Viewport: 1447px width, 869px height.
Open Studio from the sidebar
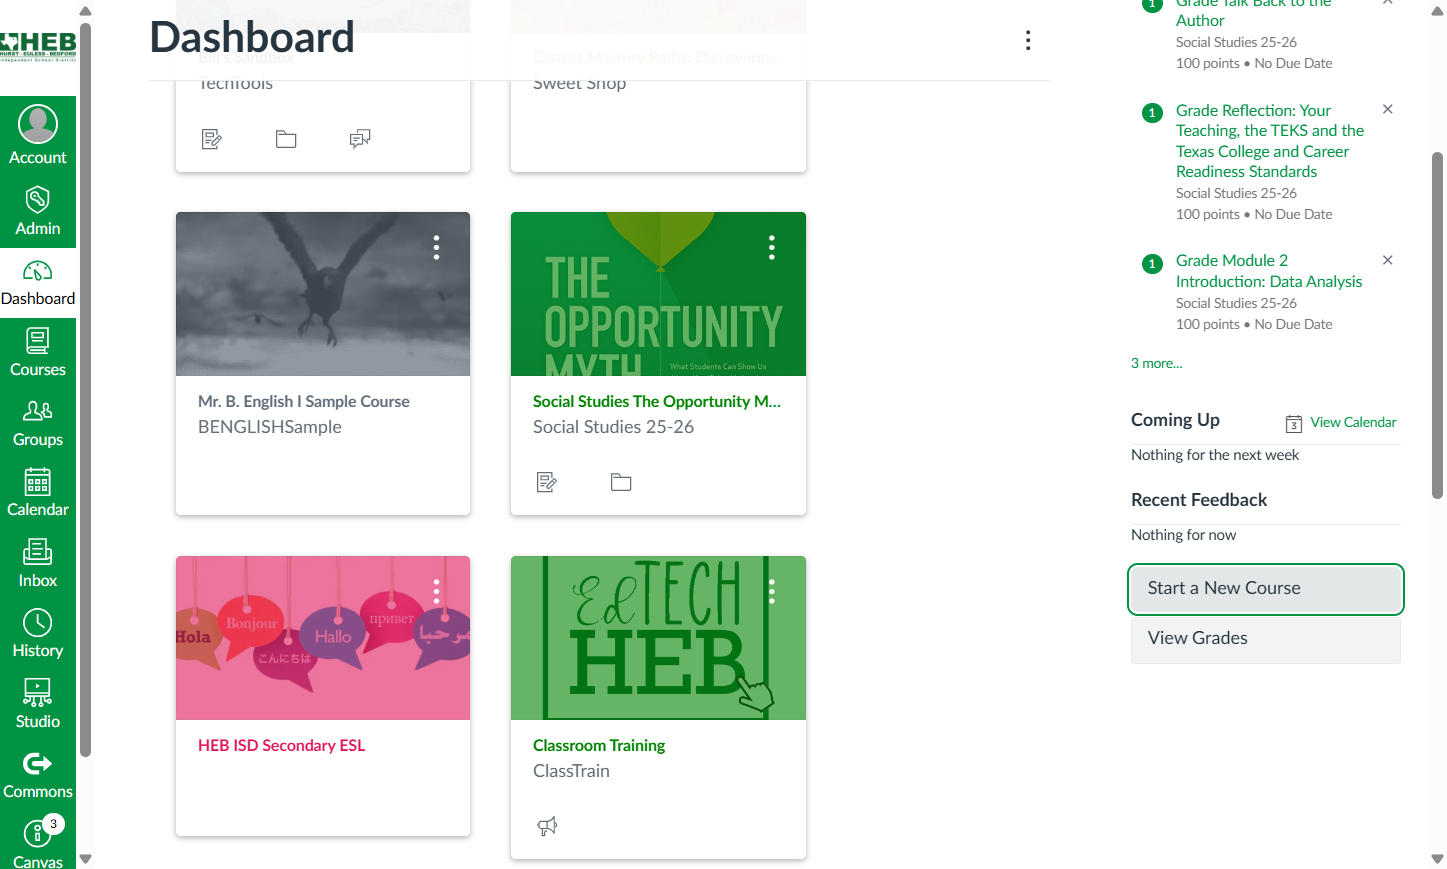click(x=38, y=705)
